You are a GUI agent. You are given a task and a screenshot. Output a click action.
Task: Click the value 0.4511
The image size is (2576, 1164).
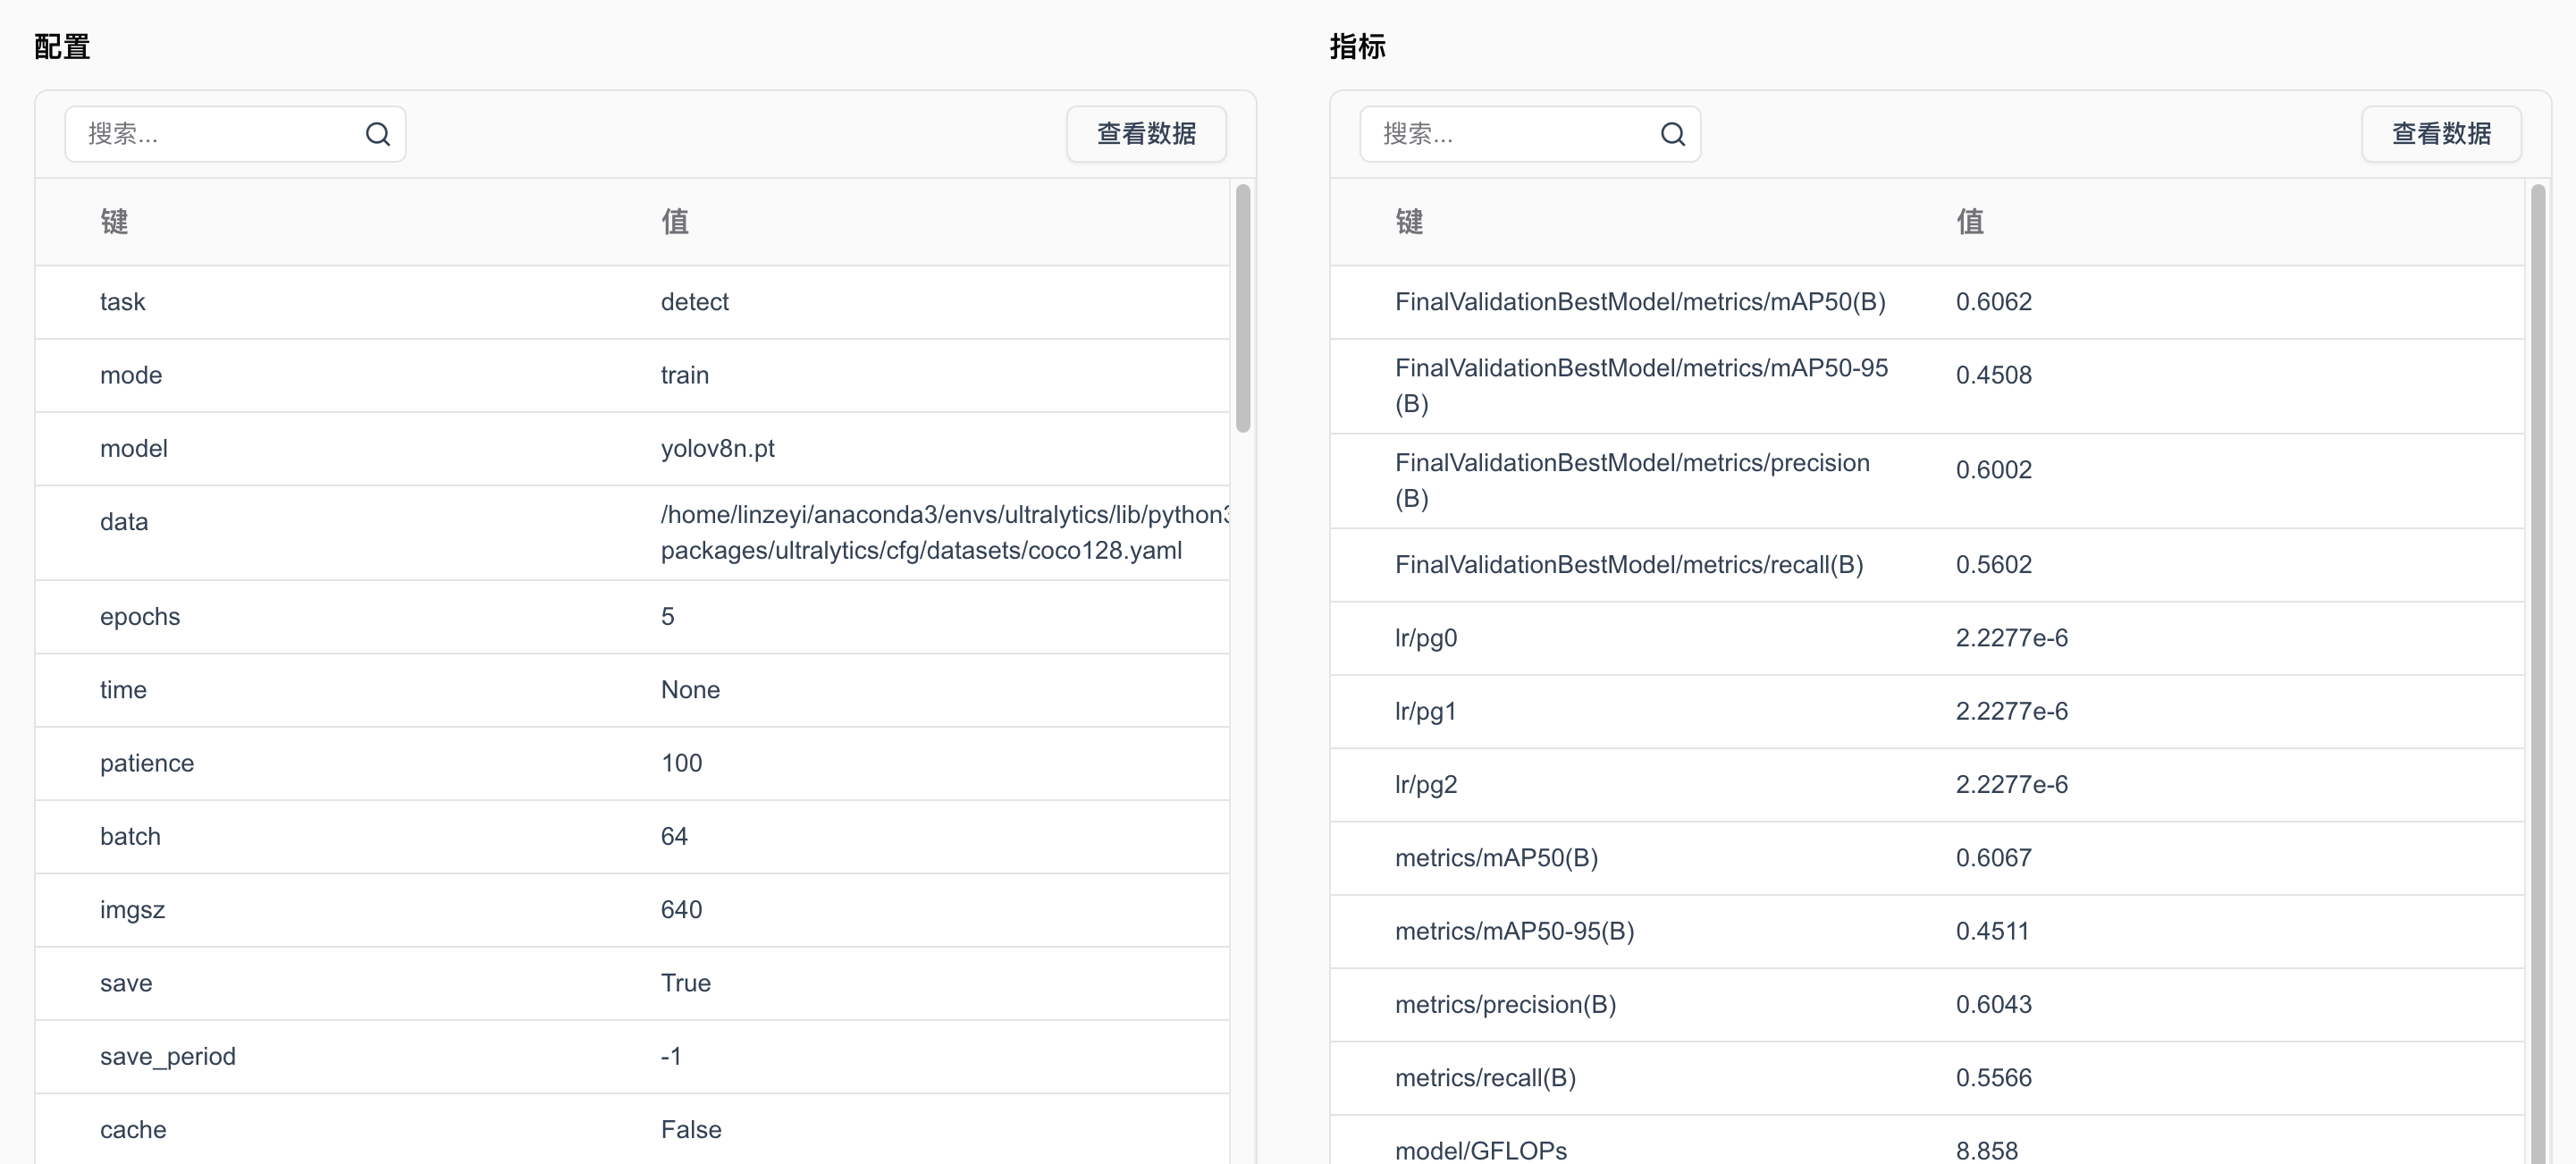pos(1992,931)
